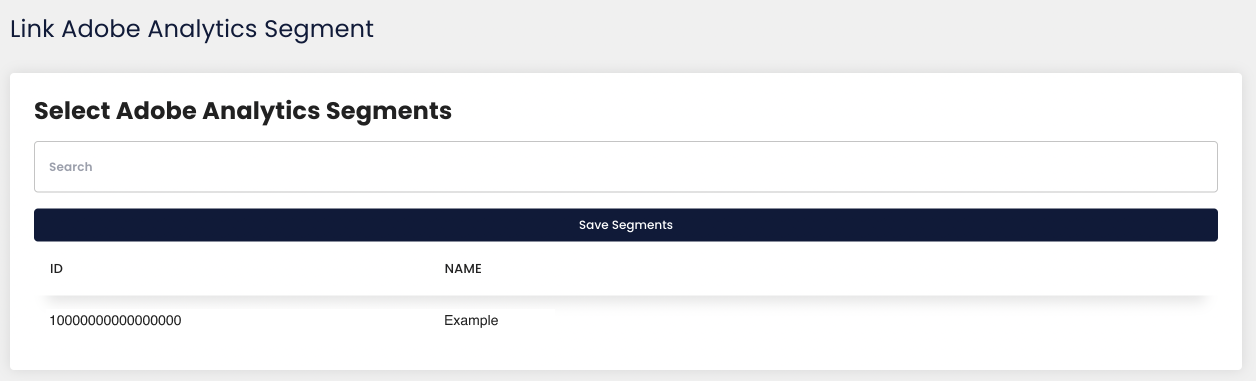The image size is (1256, 381).
Task: Click the empty right end of Search box
Action: 1150,167
